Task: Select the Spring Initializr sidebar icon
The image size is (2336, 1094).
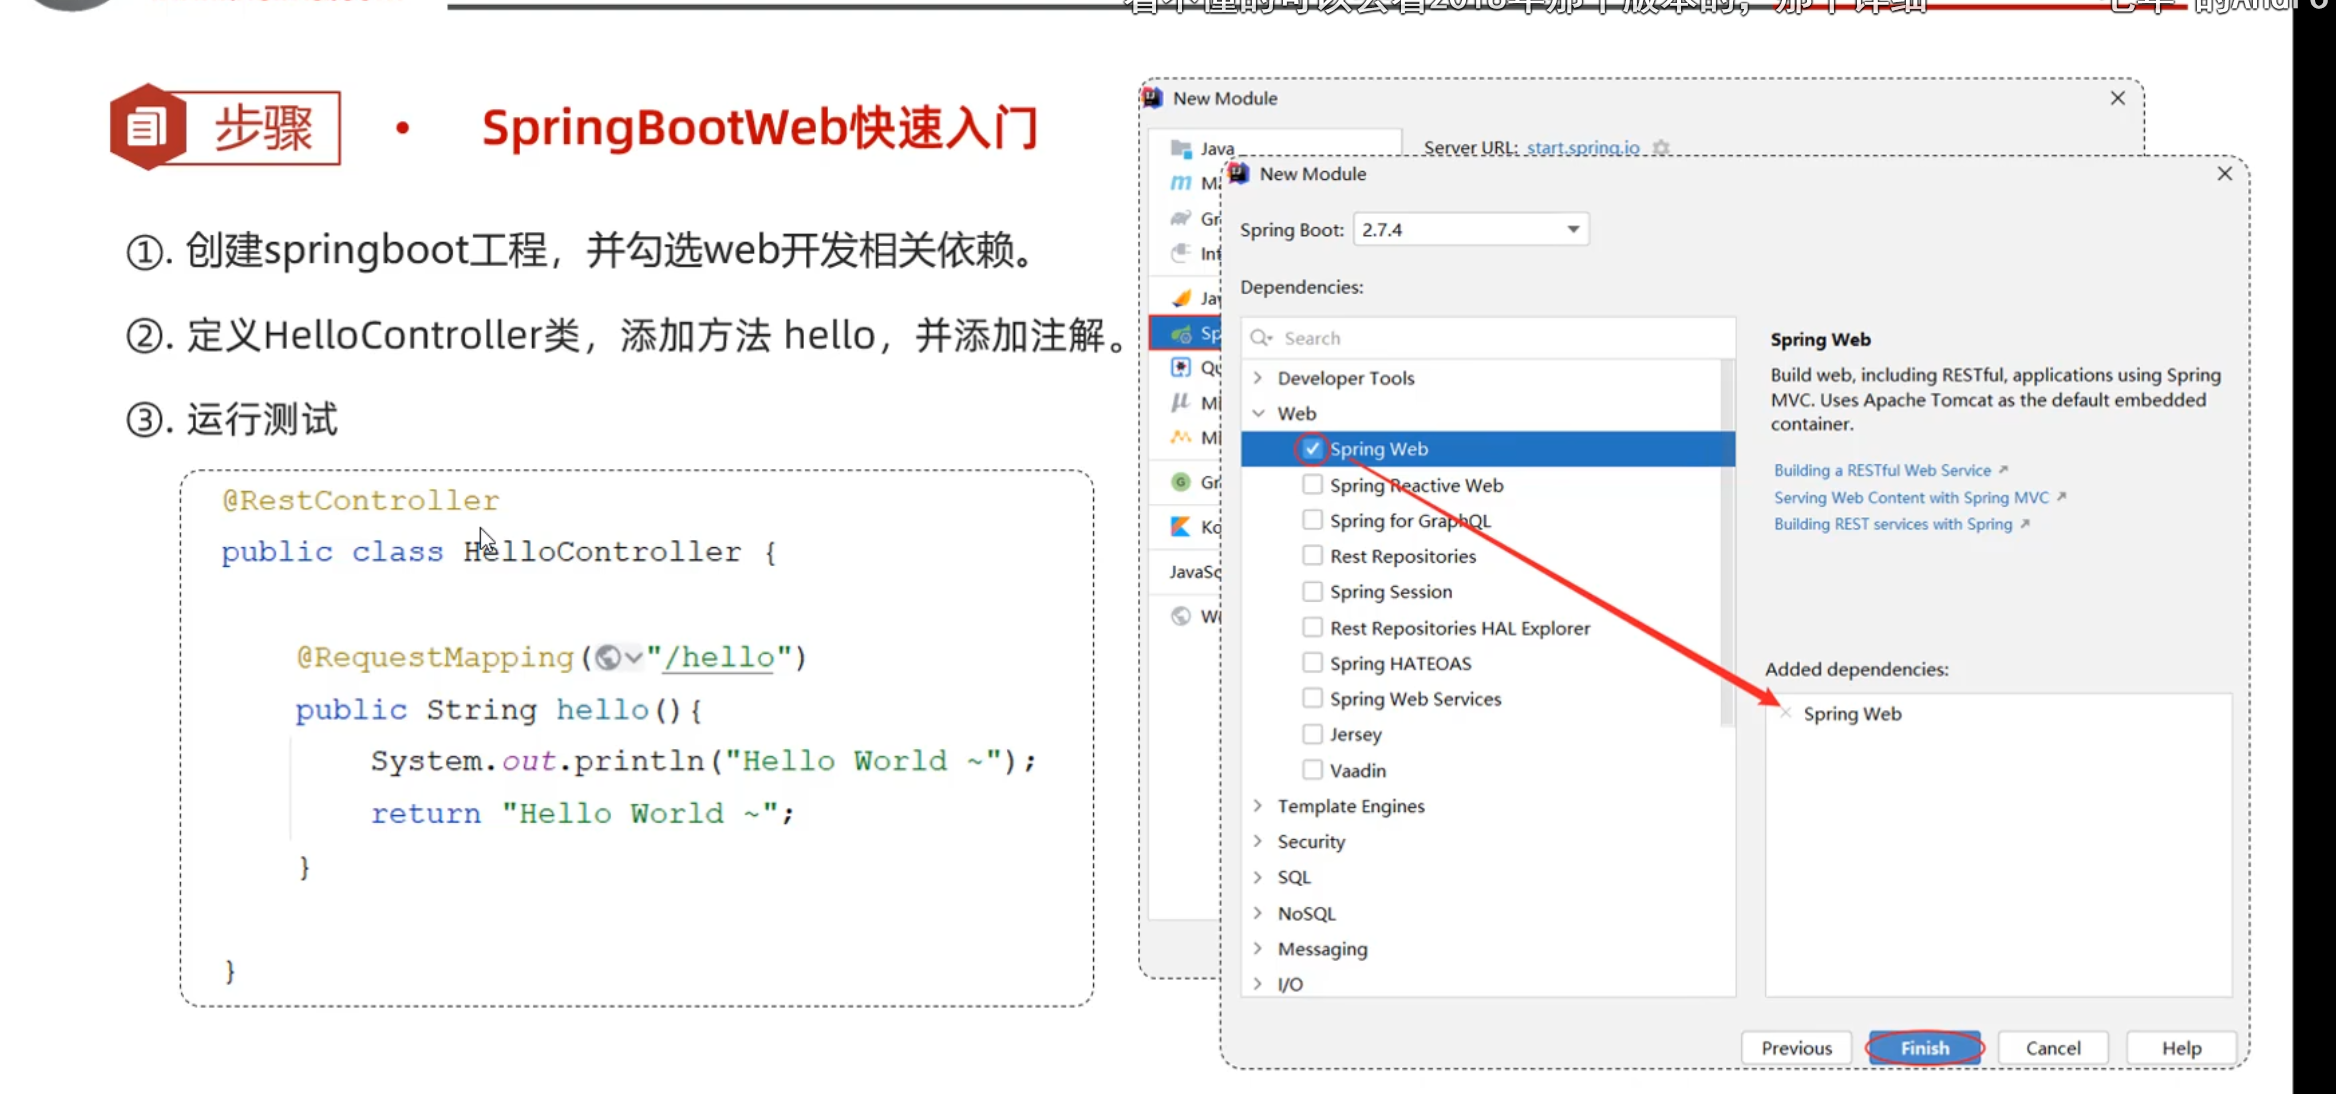Action: (1181, 334)
